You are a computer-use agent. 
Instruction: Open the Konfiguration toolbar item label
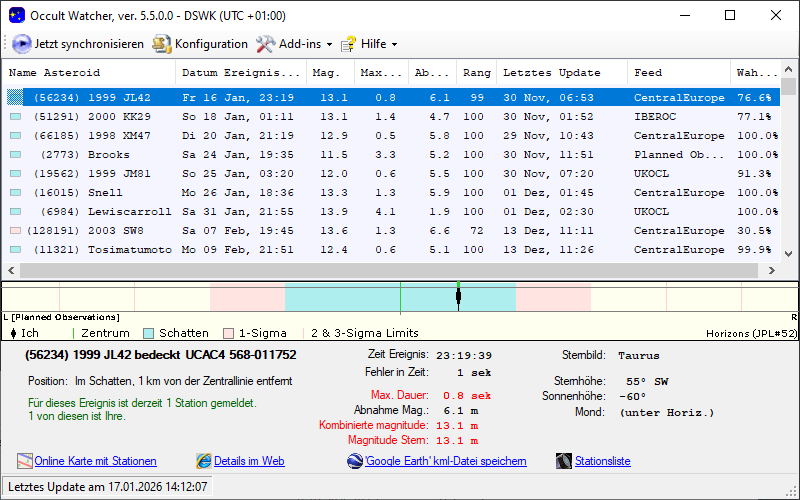click(x=211, y=44)
